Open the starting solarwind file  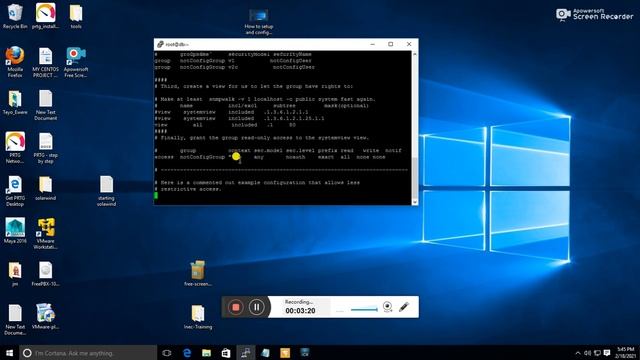(x=106, y=191)
